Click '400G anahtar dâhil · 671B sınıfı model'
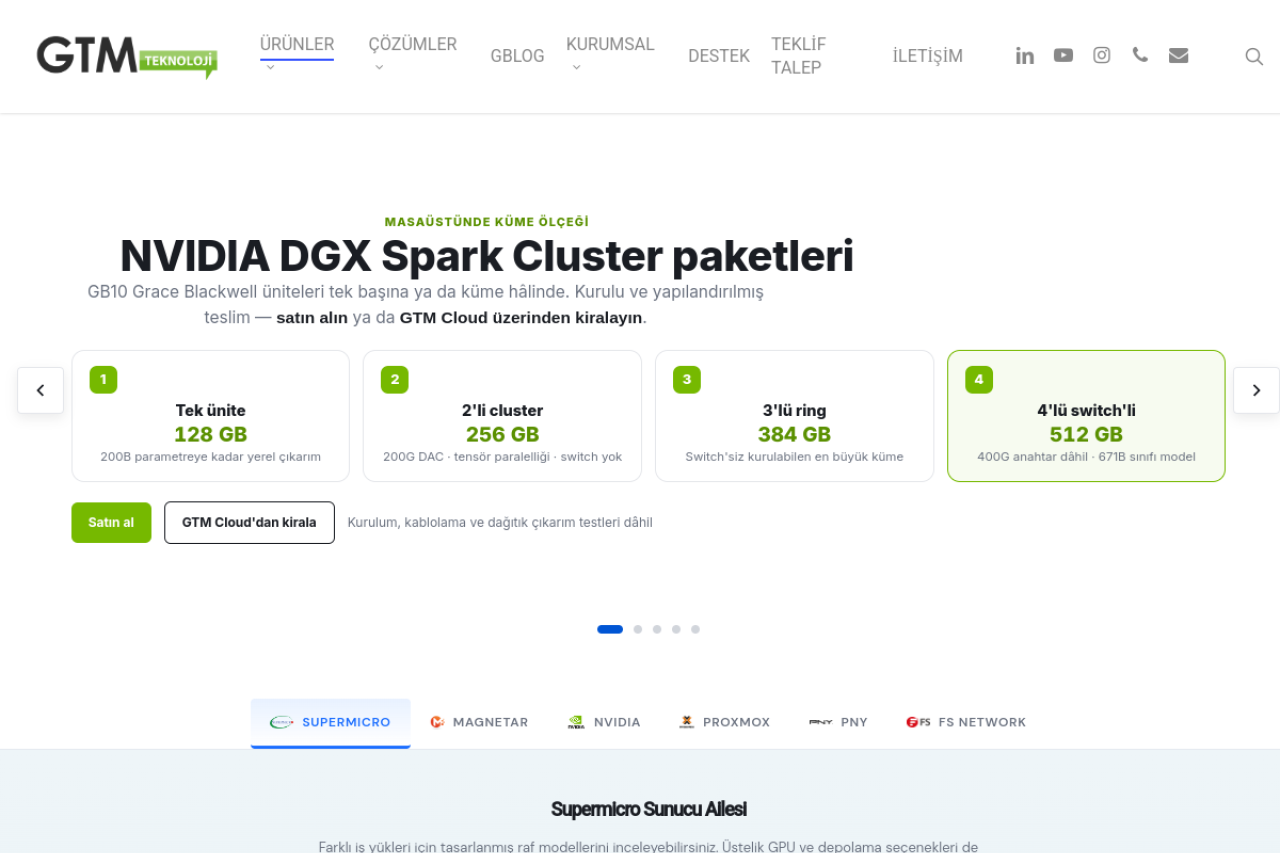The image size is (1280, 853). [x=1086, y=457]
